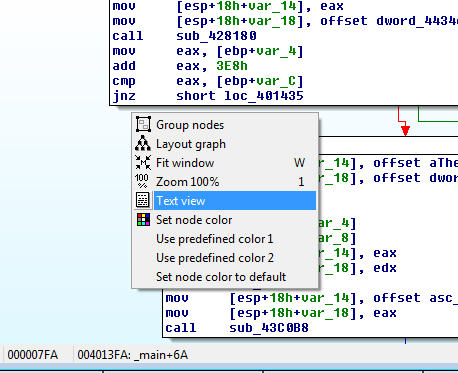This screenshot has width=458, height=373.
Task: Switch to Text view
Action: pyautogui.click(x=225, y=201)
